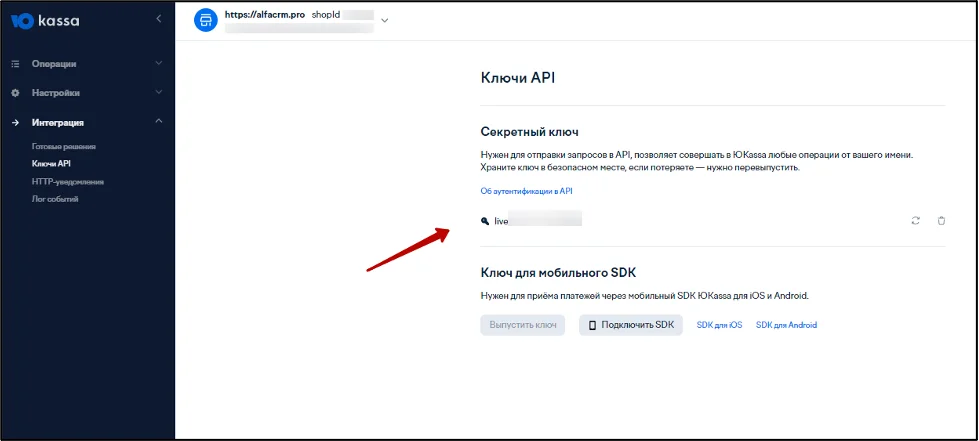This screenshot has width=979, height=441.
Task: Select the Интеграция menu section
Action: (x=58, y=122)
